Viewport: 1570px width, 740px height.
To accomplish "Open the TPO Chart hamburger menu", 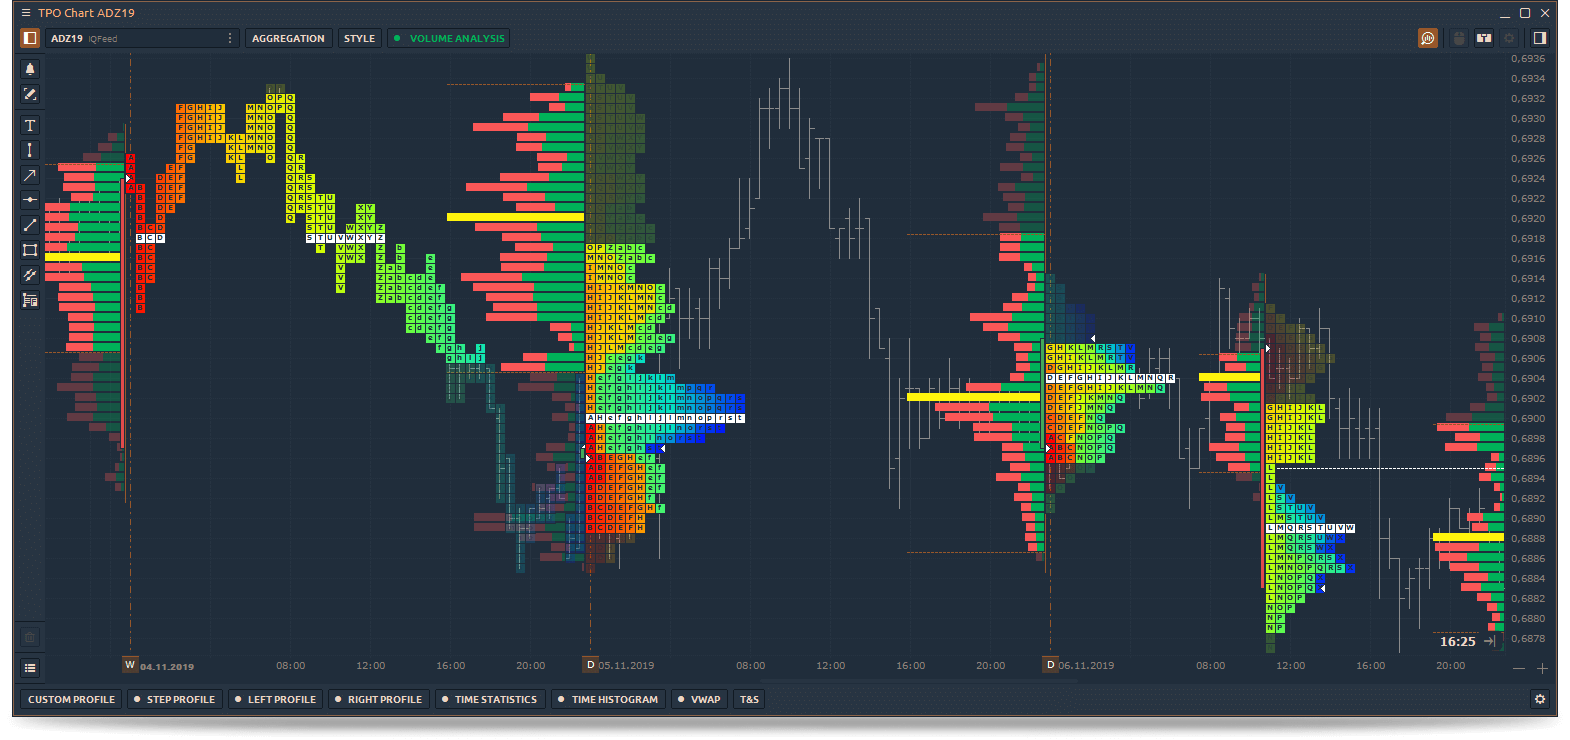I will pyautogui.click(x=26, y=13).
